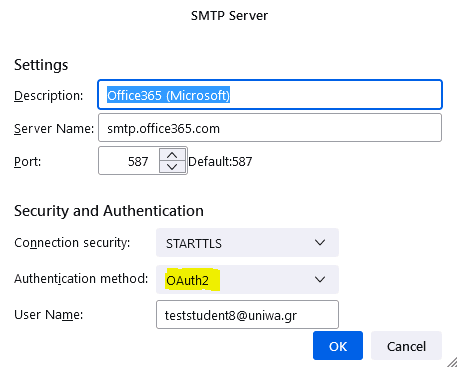Viewport: 457px width, 367px height.
Task: Open the Connection security dropdown STARTTLS
Action: 247,243
